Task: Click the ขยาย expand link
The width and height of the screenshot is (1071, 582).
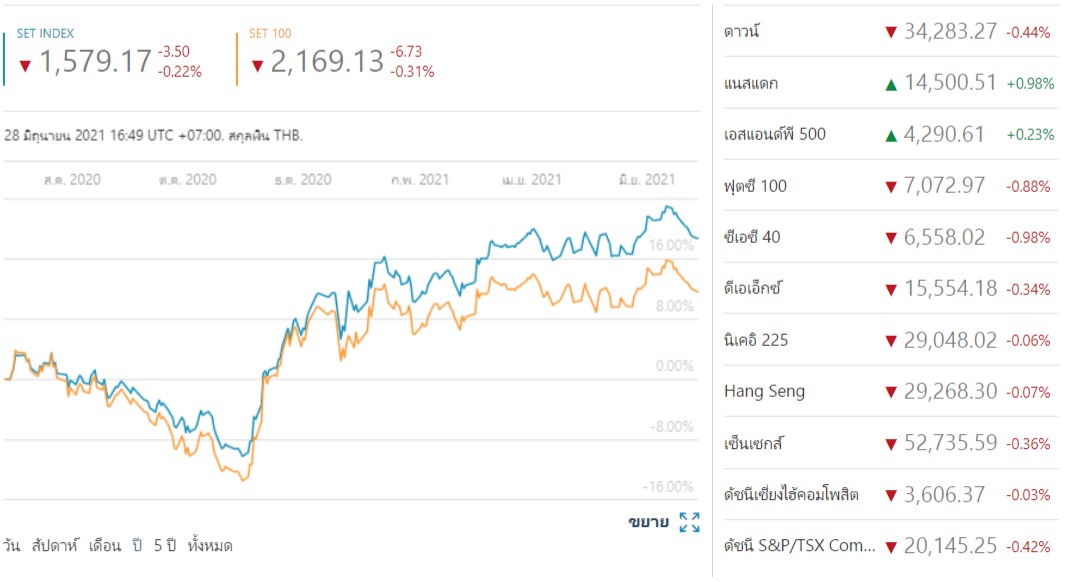Action: (648, 522)
